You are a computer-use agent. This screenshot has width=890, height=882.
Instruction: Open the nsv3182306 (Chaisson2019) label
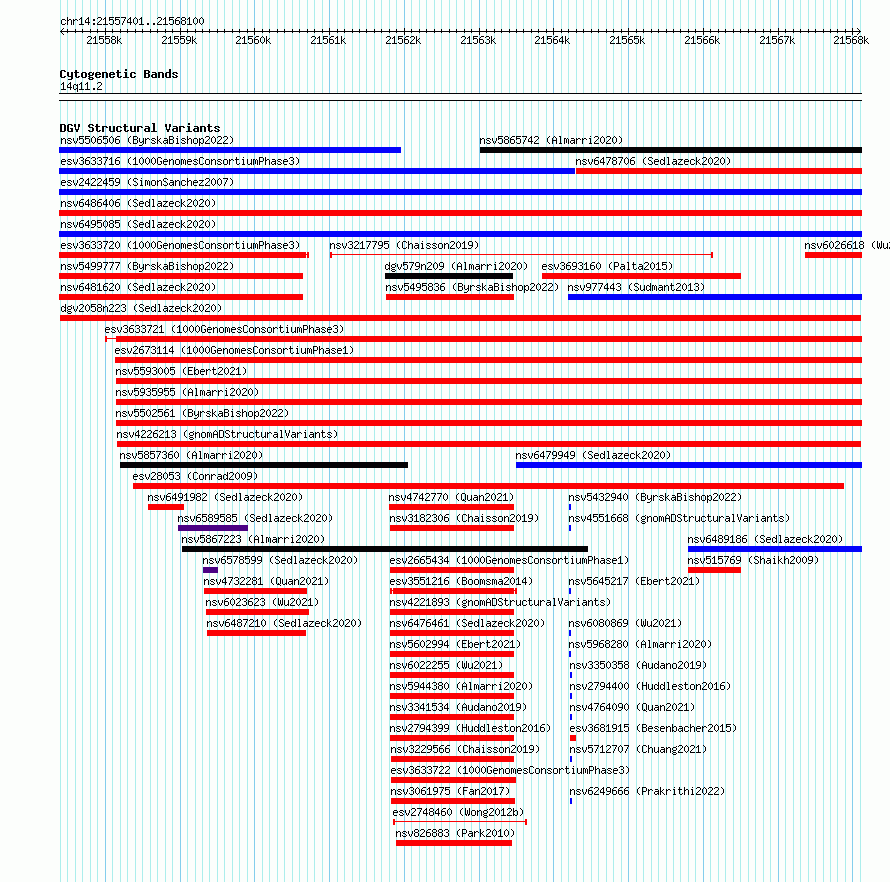[464, 518]
